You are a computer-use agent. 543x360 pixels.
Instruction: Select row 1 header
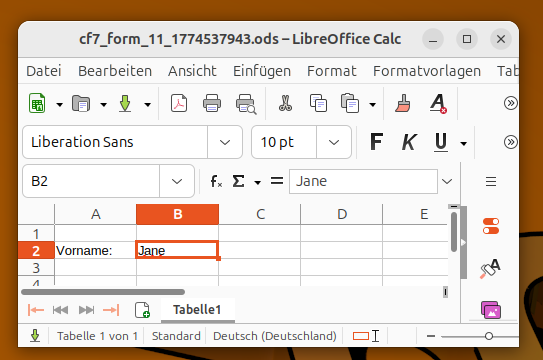point(36,234)
